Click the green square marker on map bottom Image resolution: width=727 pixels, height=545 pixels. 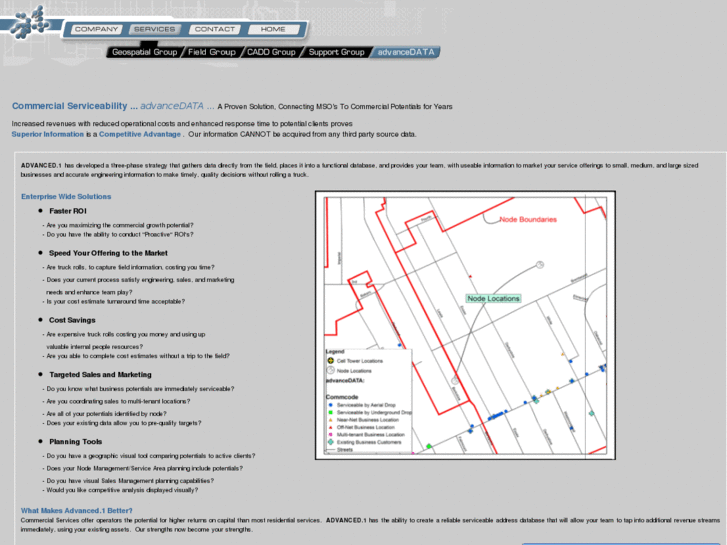[429, 446]
